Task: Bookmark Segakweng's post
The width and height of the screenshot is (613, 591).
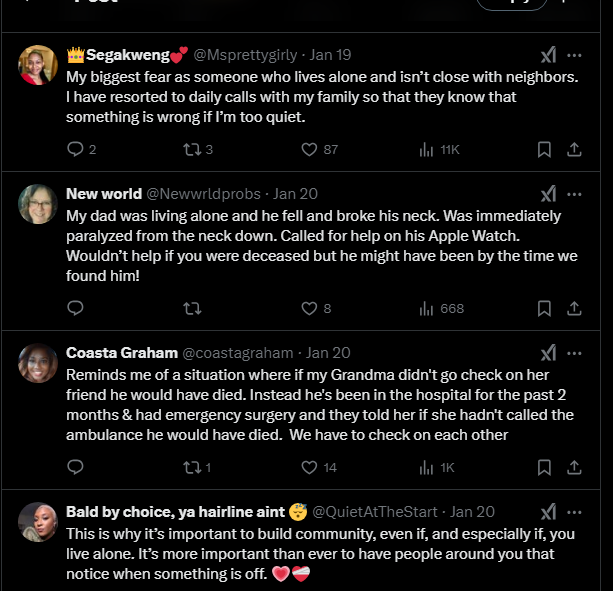Action: coord(544,149)
